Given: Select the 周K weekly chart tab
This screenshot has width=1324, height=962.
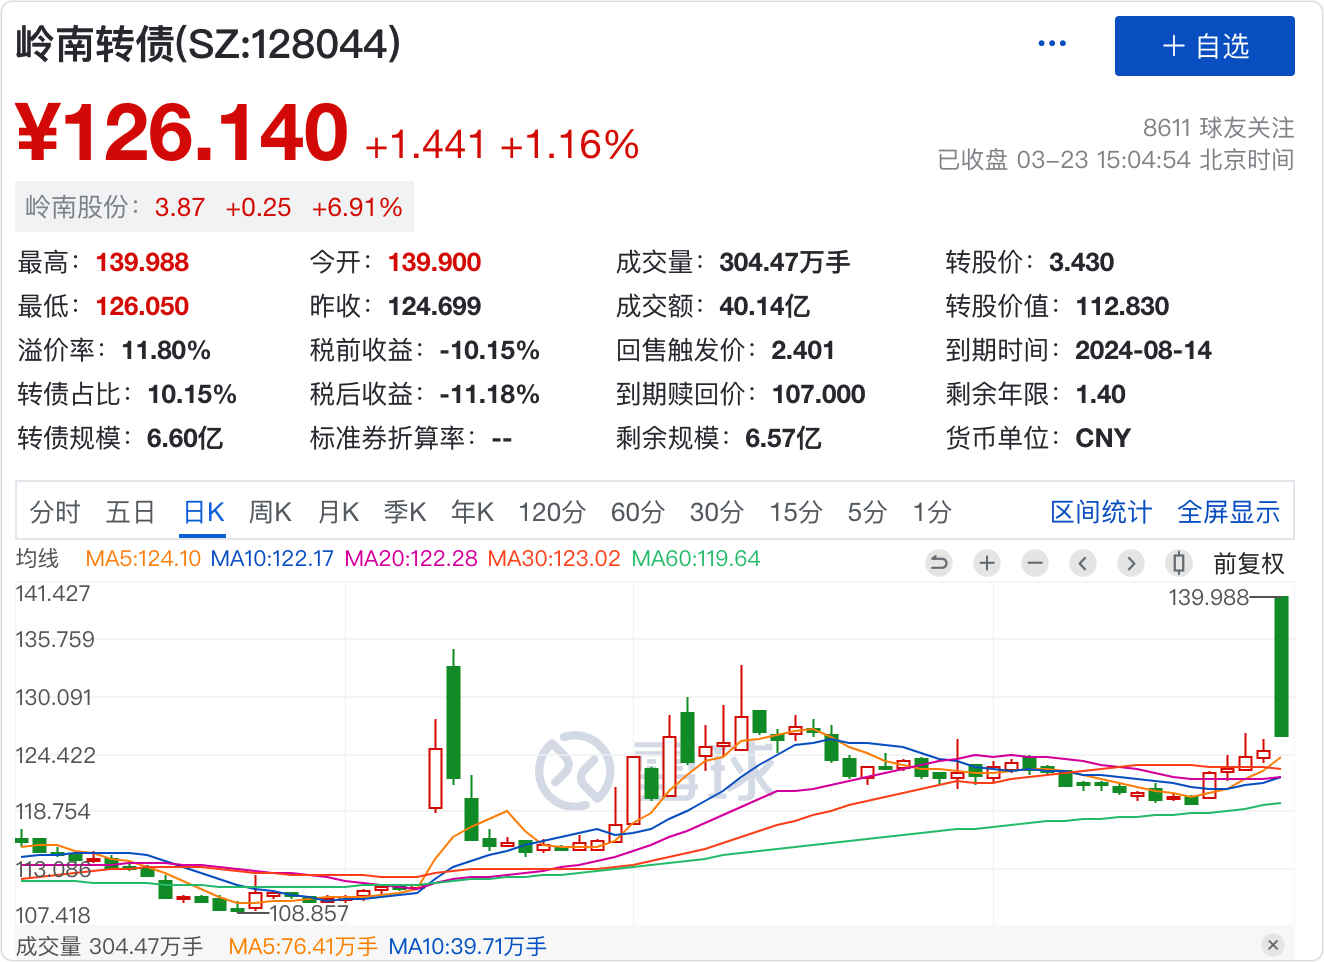Looking at the screenshot, I should tap(270, 512).
